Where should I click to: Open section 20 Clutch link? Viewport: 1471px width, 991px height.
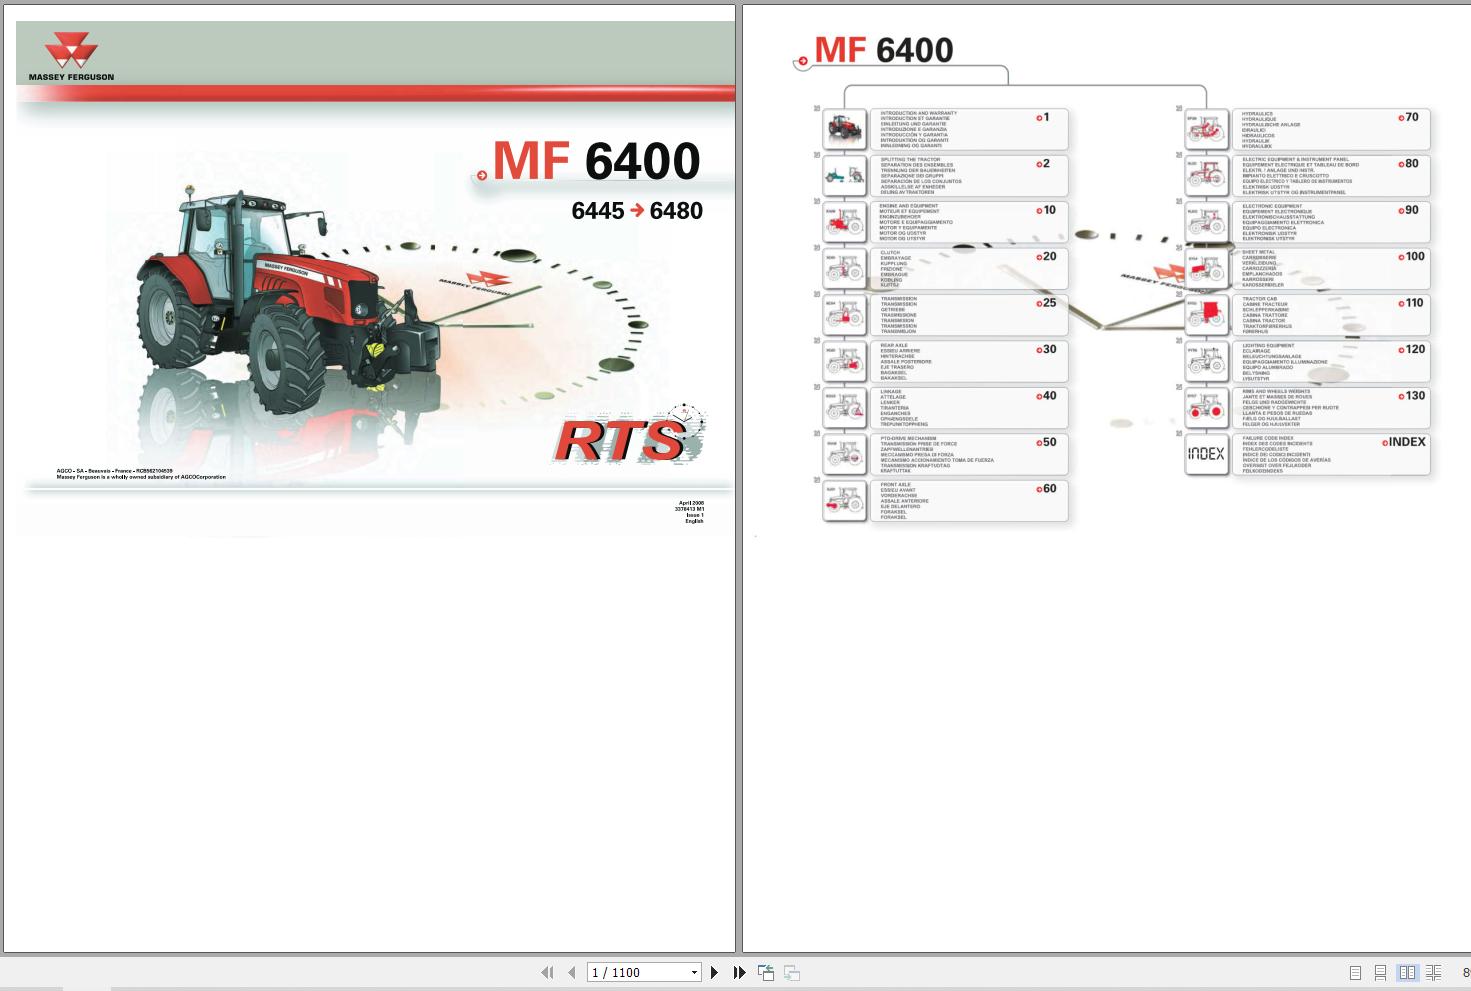point(969,269)
